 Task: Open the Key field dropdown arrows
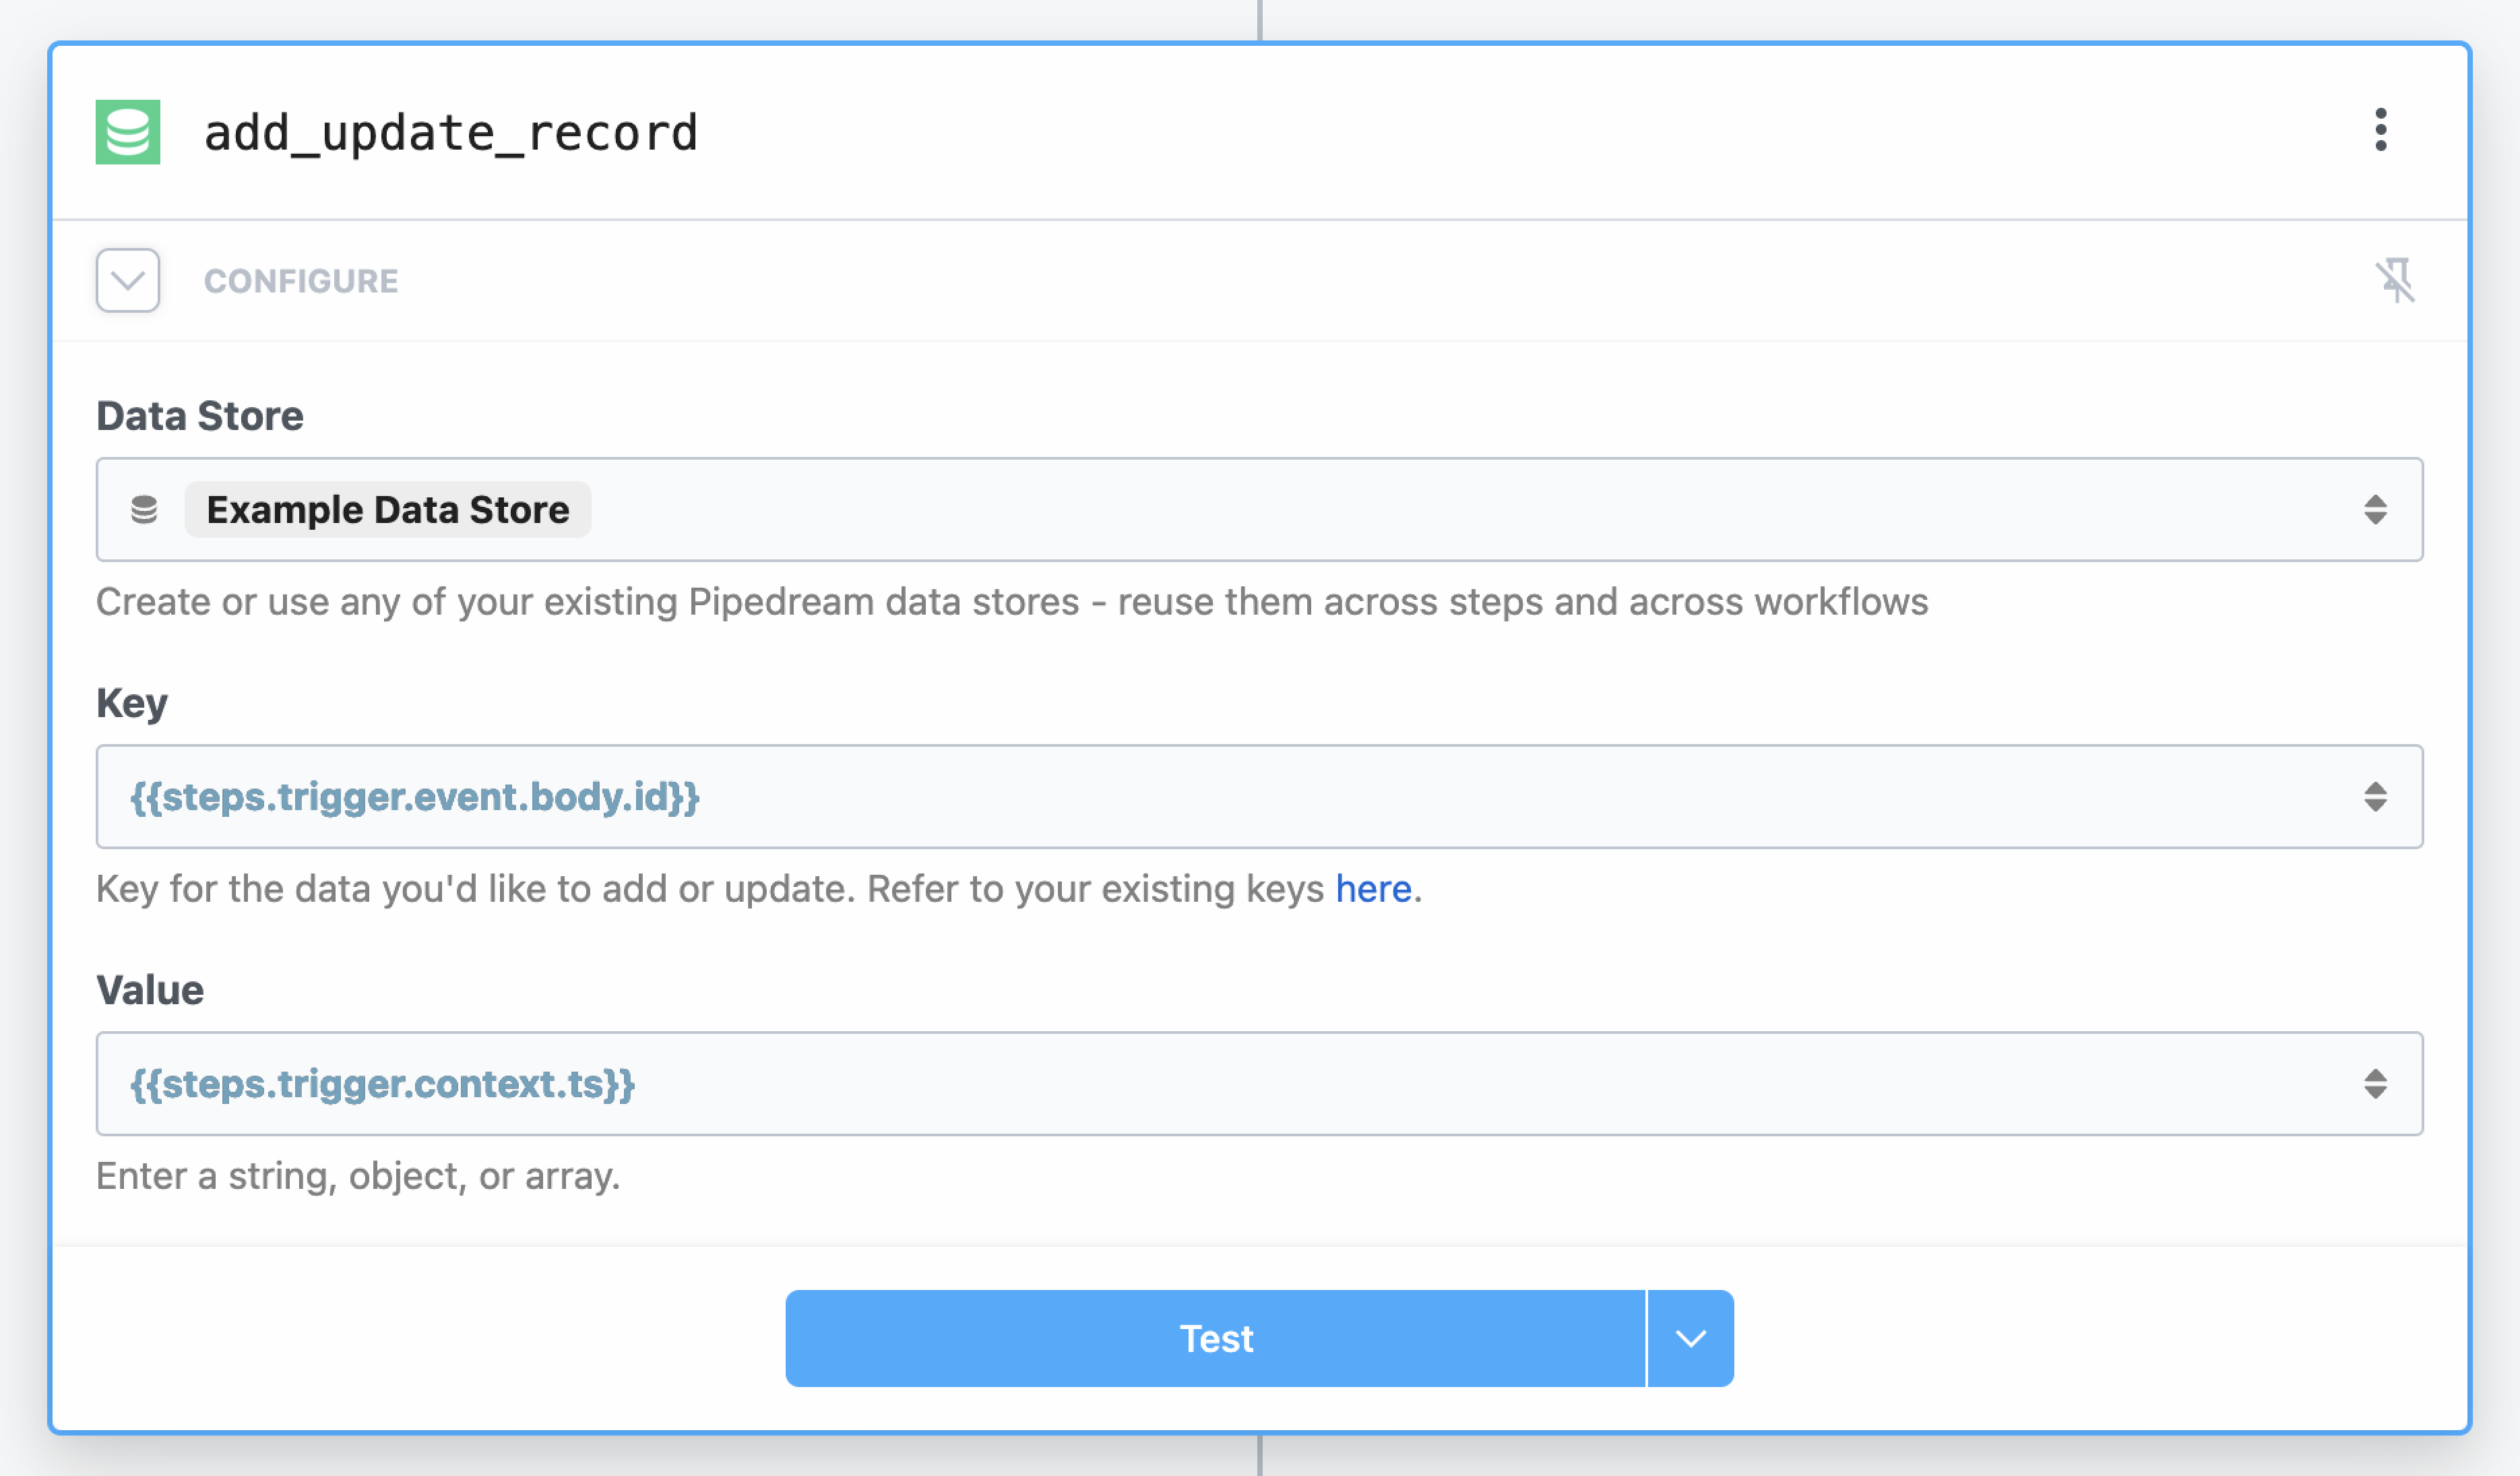pyautogui.click(x=2376, y=797)
